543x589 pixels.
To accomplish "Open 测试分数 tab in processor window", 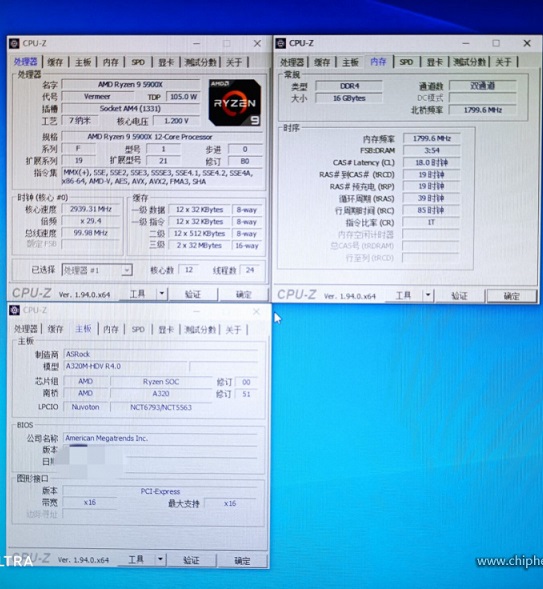I will 200,62.
